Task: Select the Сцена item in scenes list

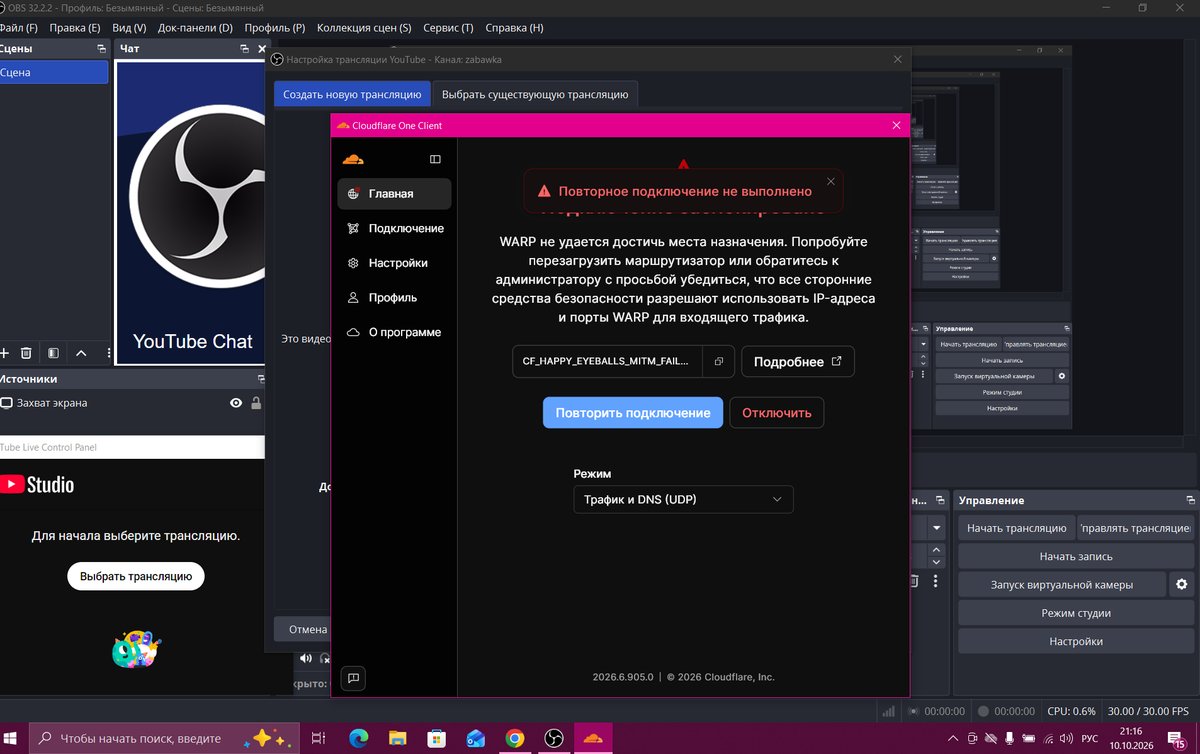Action: click(54, 72)
